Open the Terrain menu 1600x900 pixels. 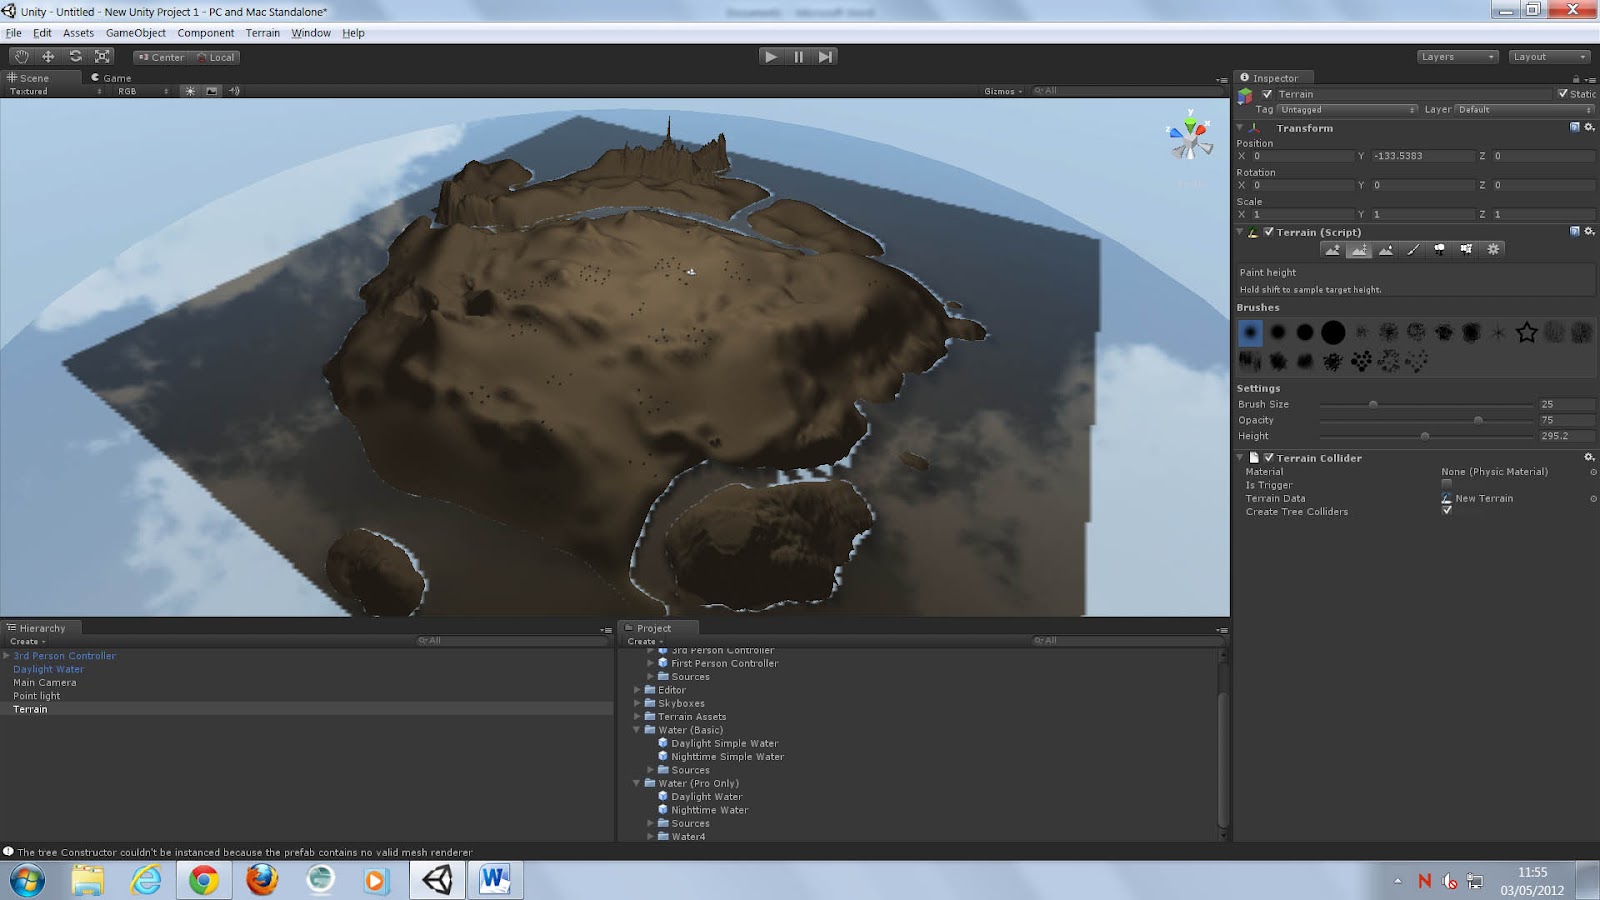tap(262, 32)
